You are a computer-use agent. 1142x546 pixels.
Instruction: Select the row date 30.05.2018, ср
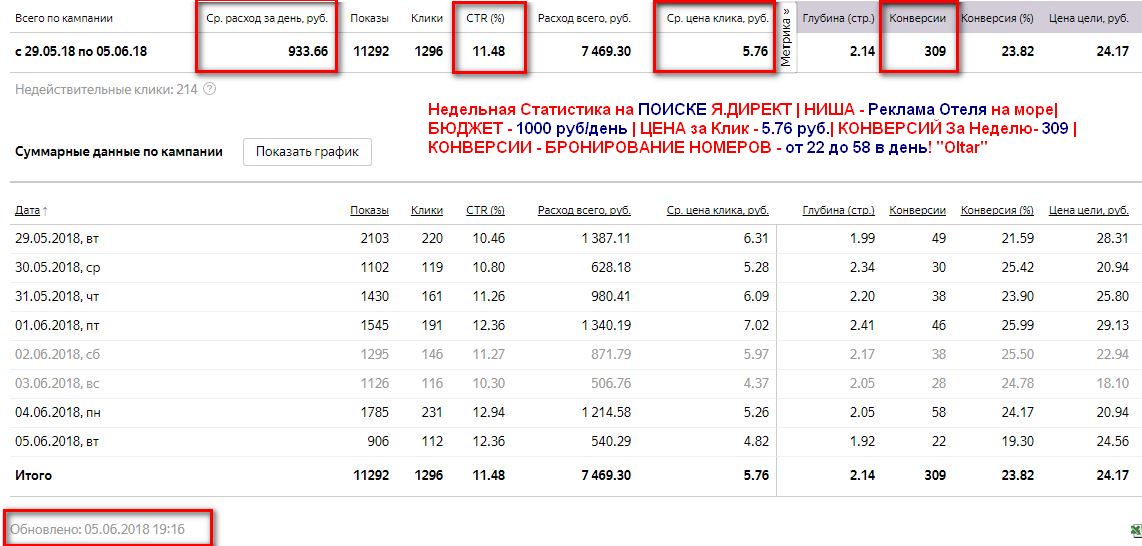[x=57, y=268]
